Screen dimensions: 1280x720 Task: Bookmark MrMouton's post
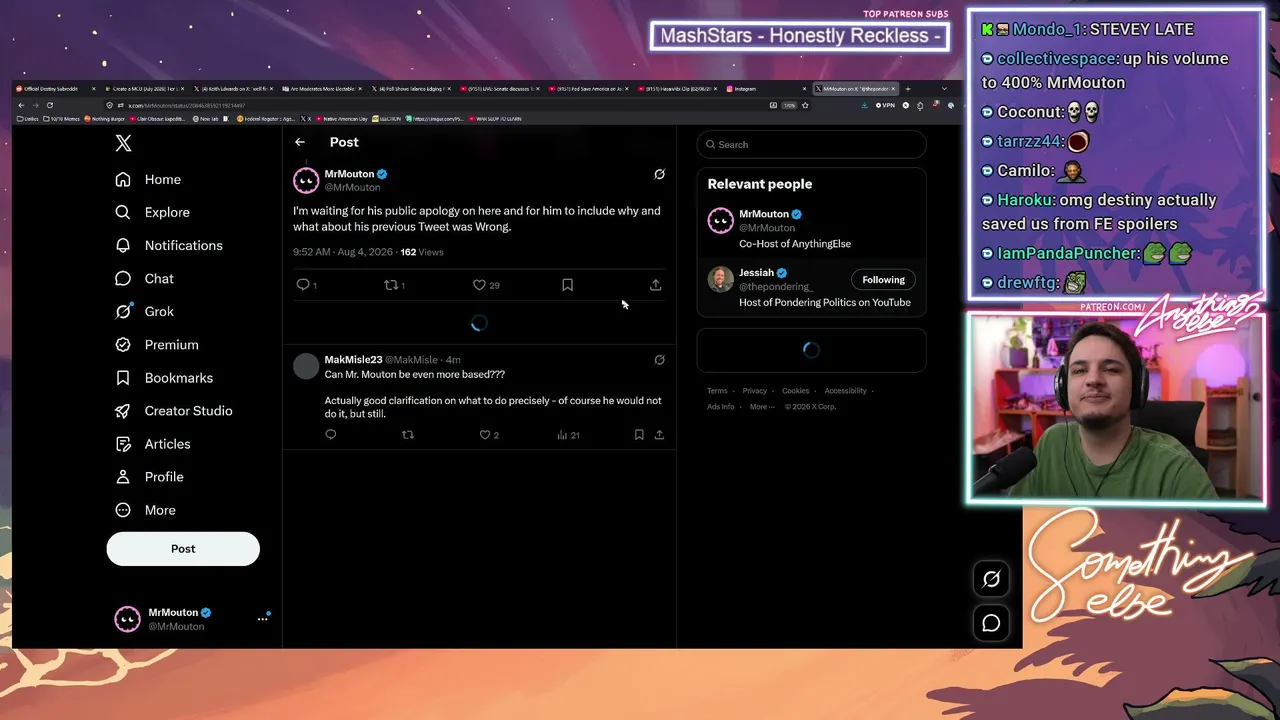pyautogui.click(x=567, y=285)
